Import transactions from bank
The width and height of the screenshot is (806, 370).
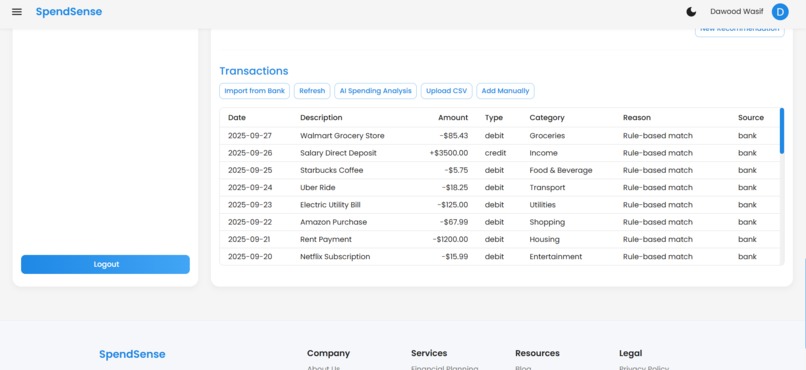click(x=254, y=91)
